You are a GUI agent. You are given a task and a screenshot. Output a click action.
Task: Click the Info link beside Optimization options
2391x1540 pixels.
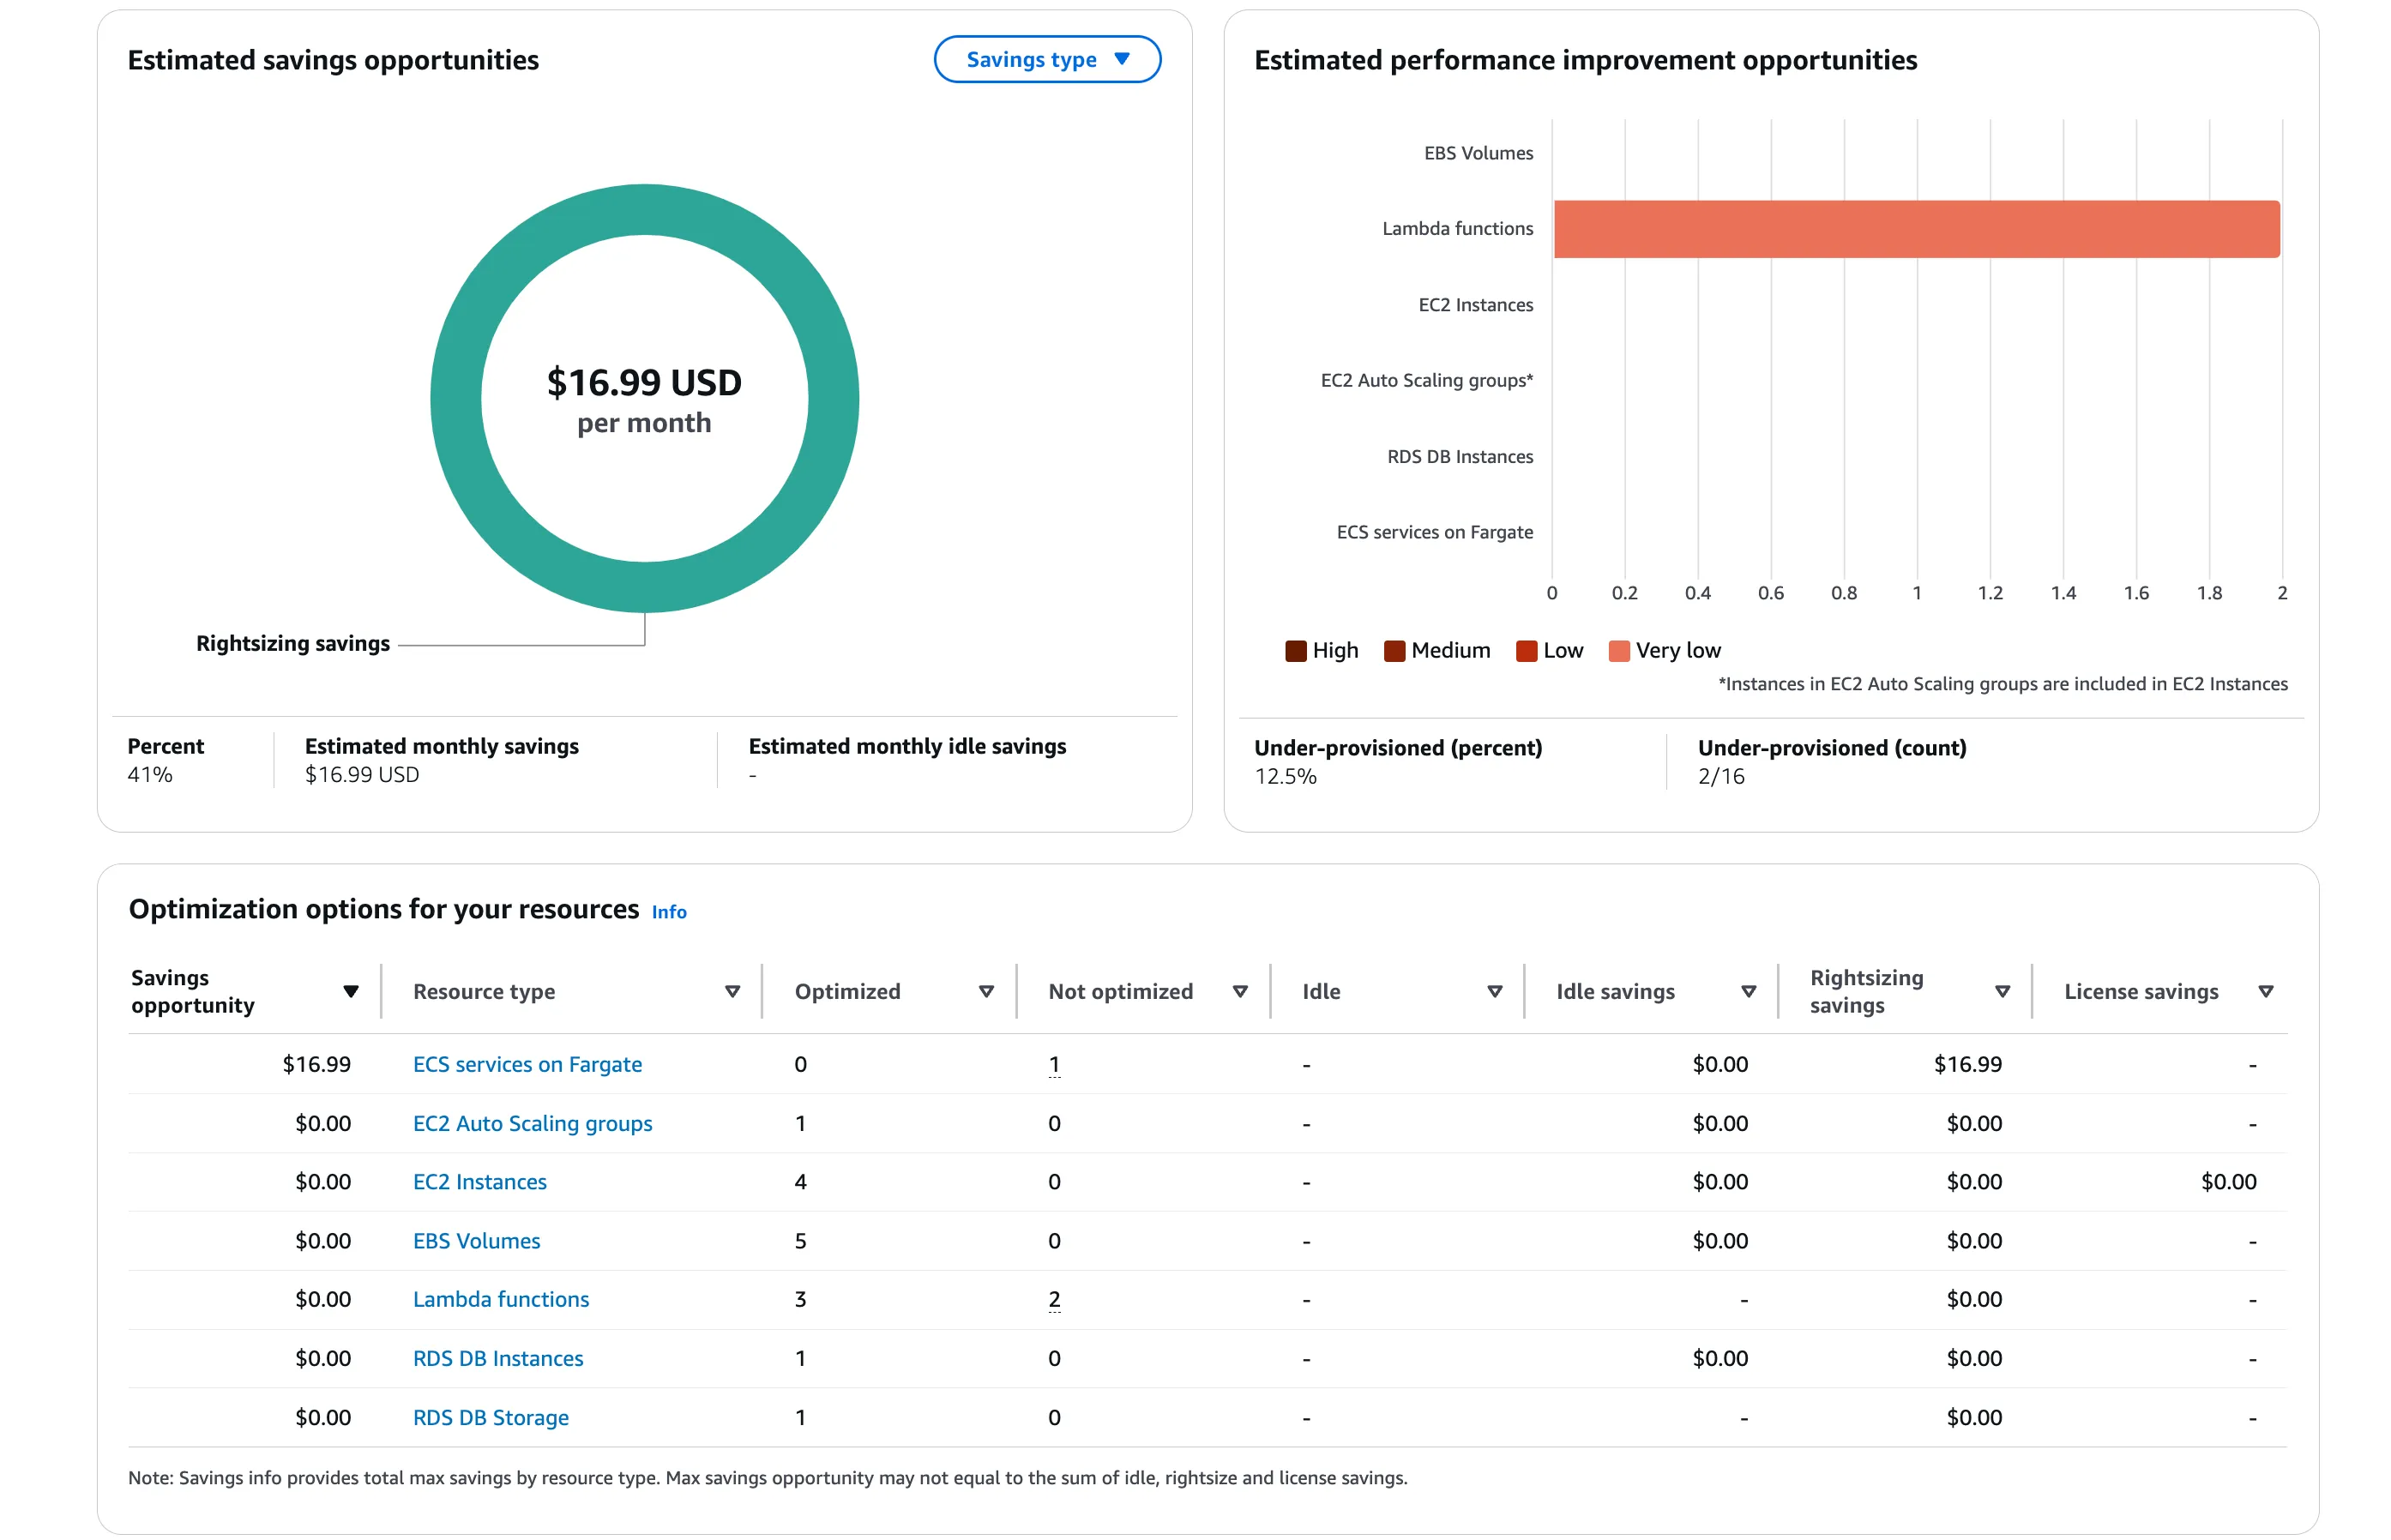(x=668, y=912)
